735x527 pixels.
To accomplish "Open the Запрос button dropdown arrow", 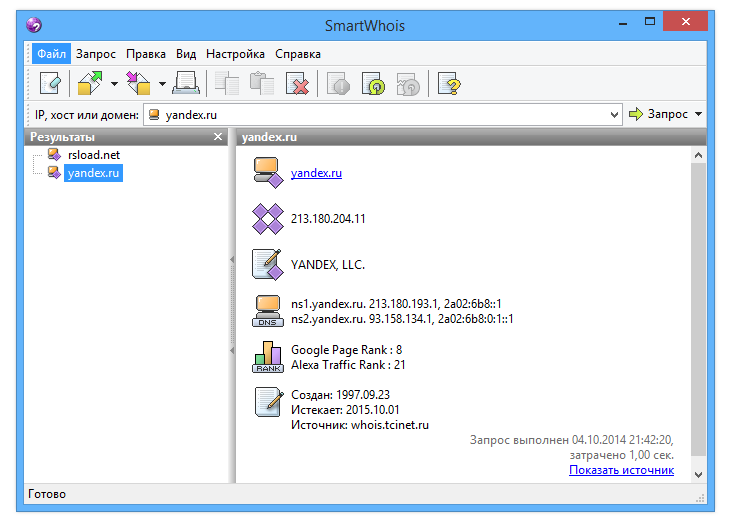I will click(x=698, y=114).
